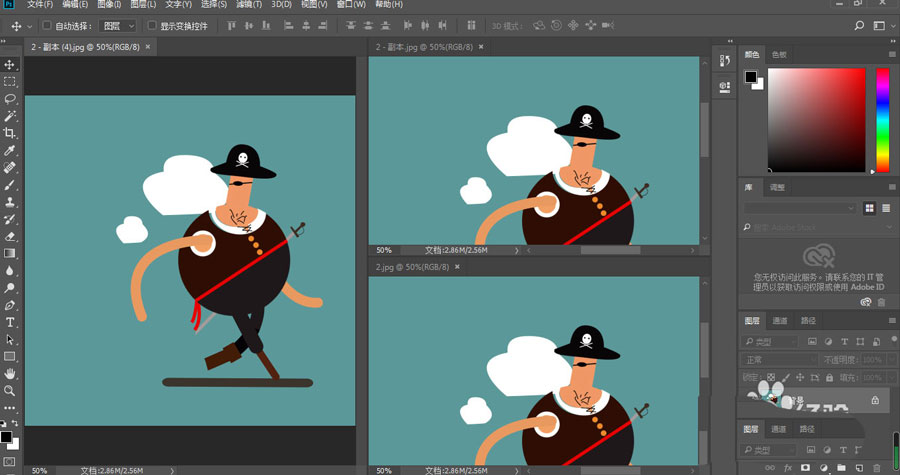Pick the Magic Wand tool
Viewport: 900px width, 475px height.
(x=10, y=116)
